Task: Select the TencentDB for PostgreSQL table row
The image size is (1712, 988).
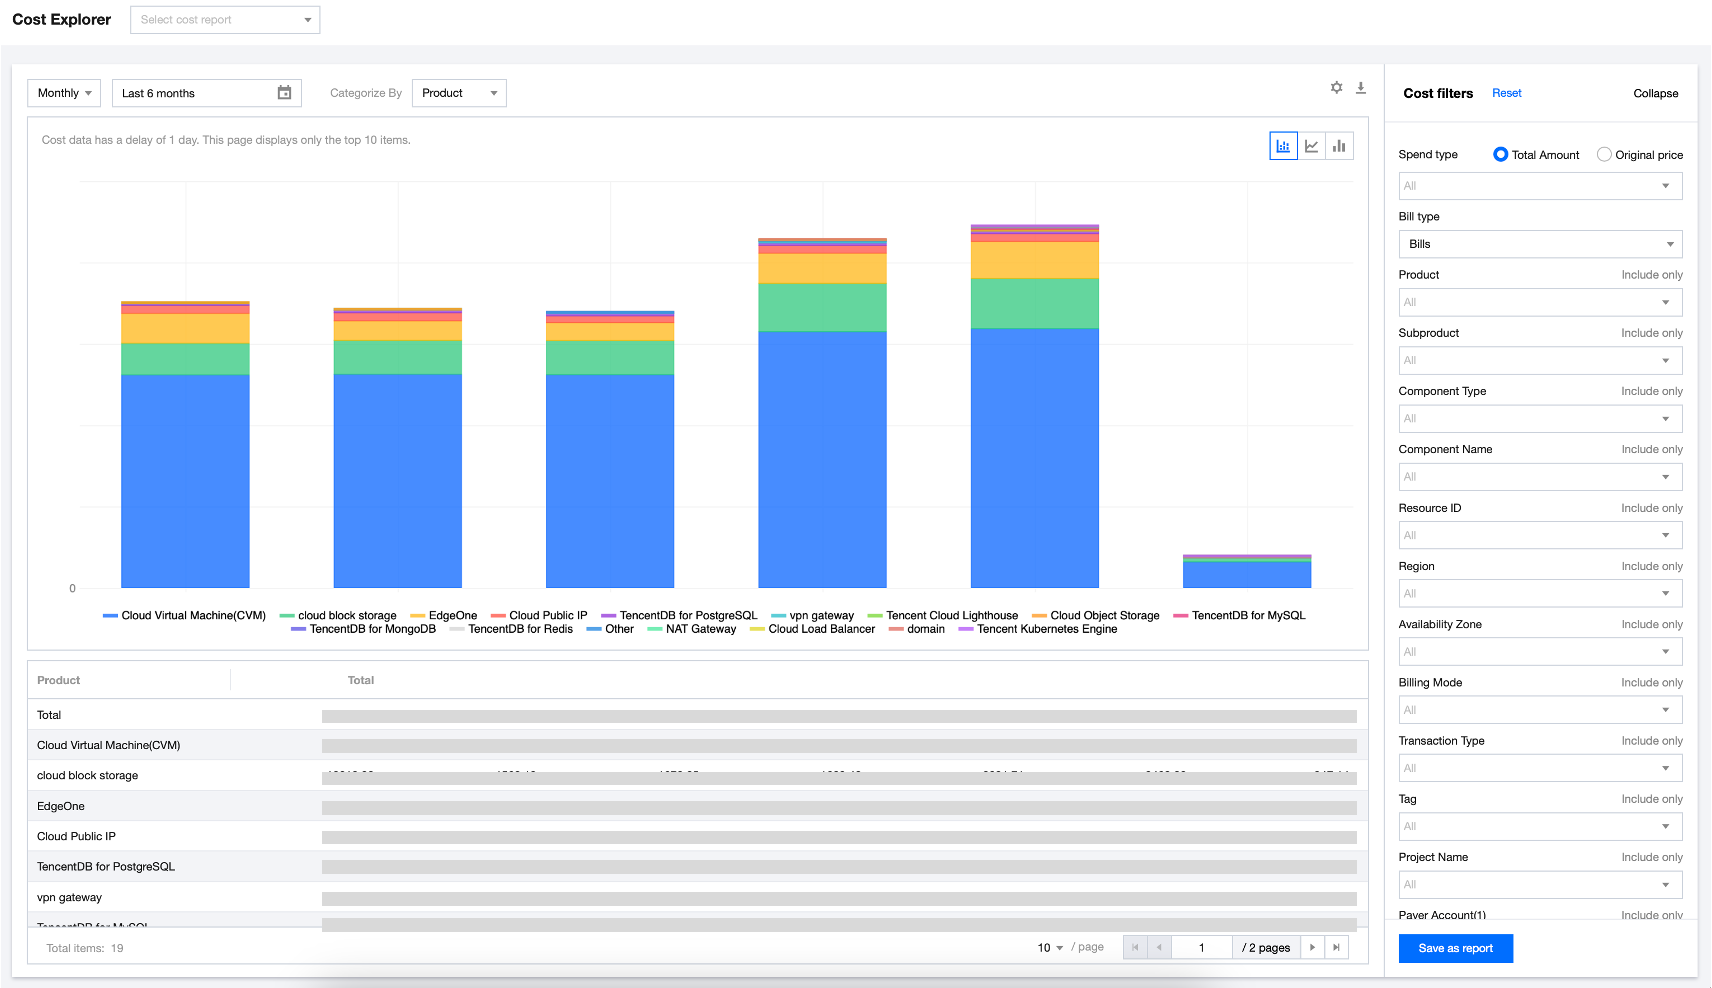Action: point(697,867)
